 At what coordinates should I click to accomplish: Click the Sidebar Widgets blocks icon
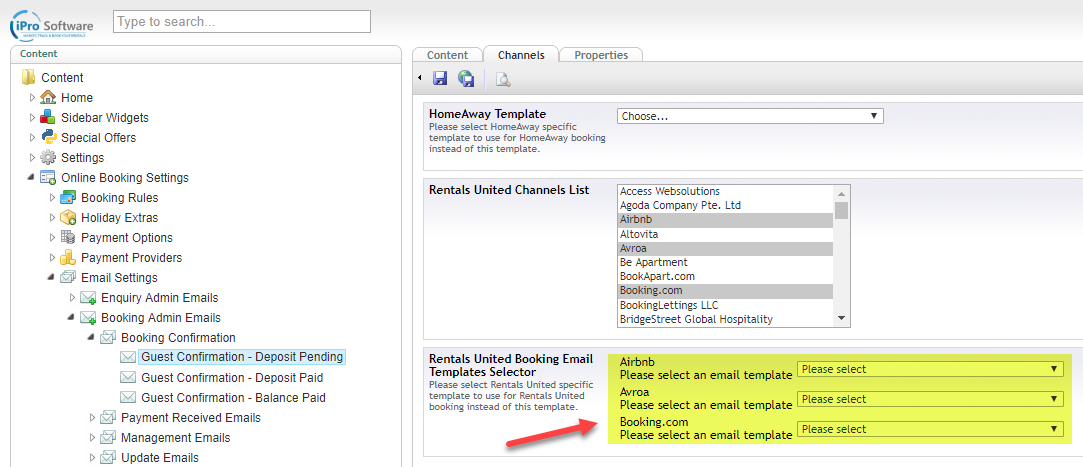(x=48, y=117)
